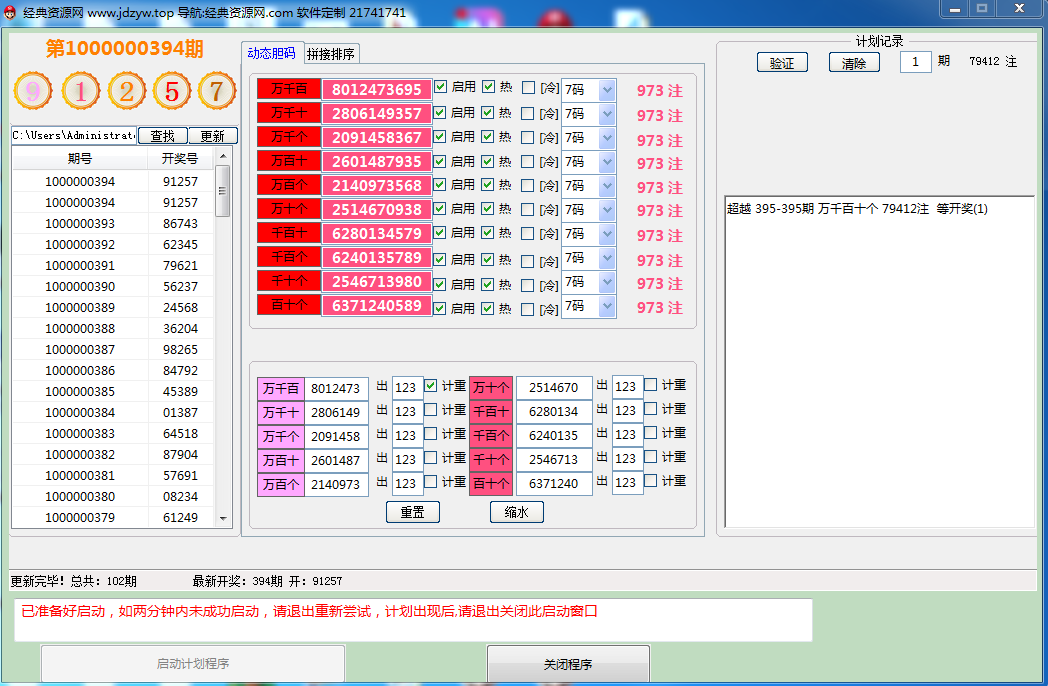Viewport: 1048px width, 686px height.
Task: Click the up arrow of draw history scrollbar
Action: (x=223, y=156)
